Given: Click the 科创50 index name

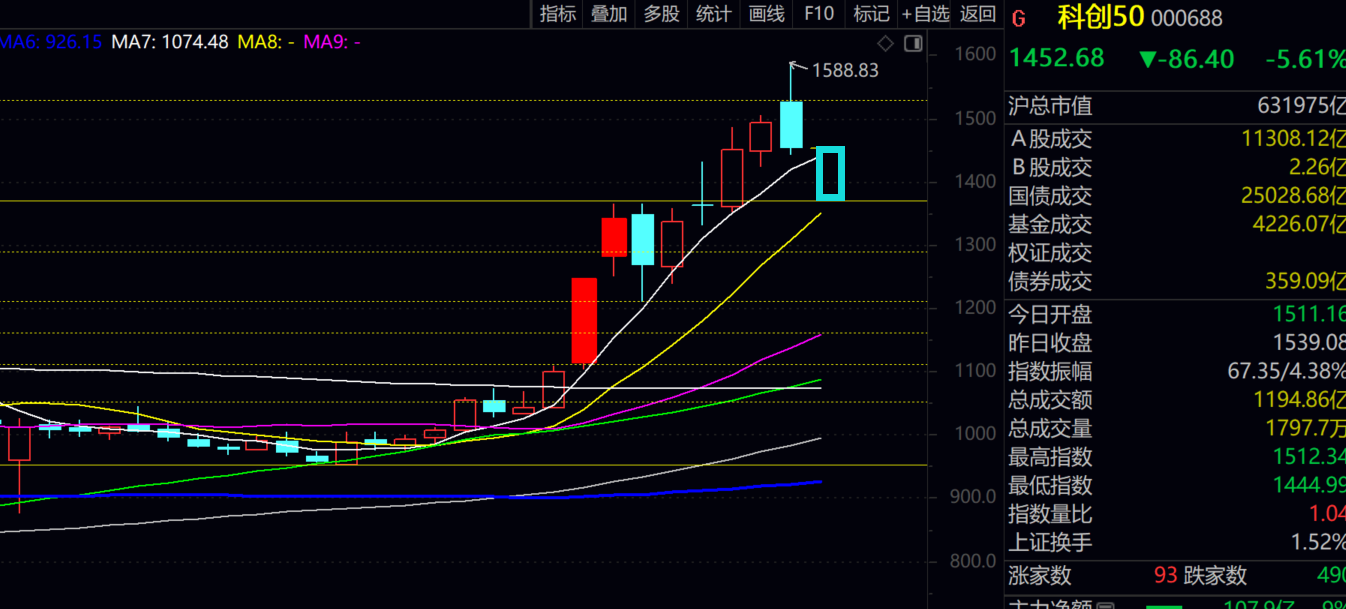Looking at the screenshot, I should 1100,17.
